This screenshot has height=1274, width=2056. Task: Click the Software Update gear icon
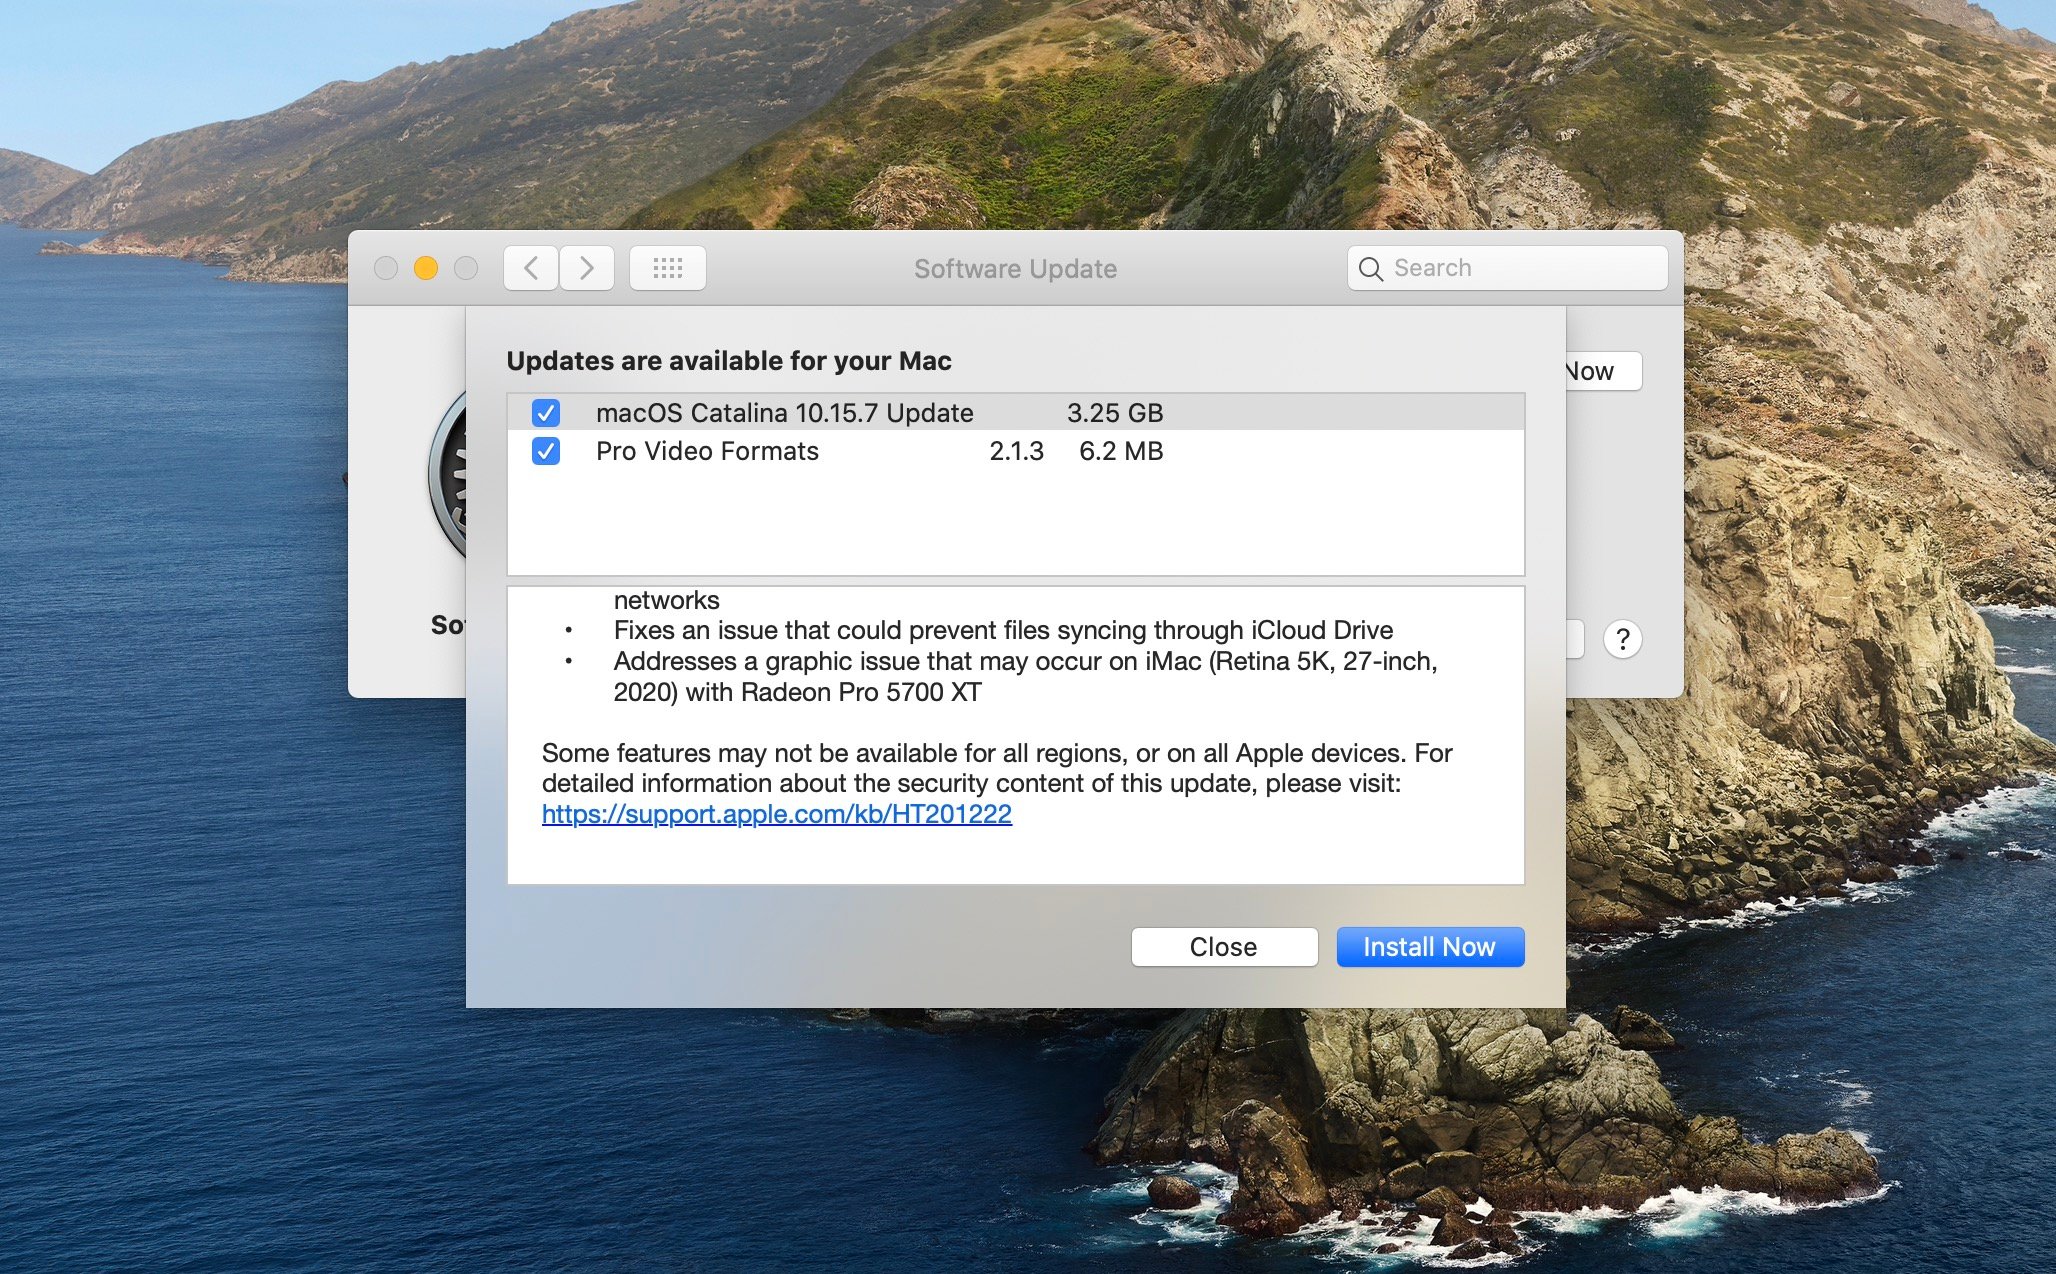(448, 476)
